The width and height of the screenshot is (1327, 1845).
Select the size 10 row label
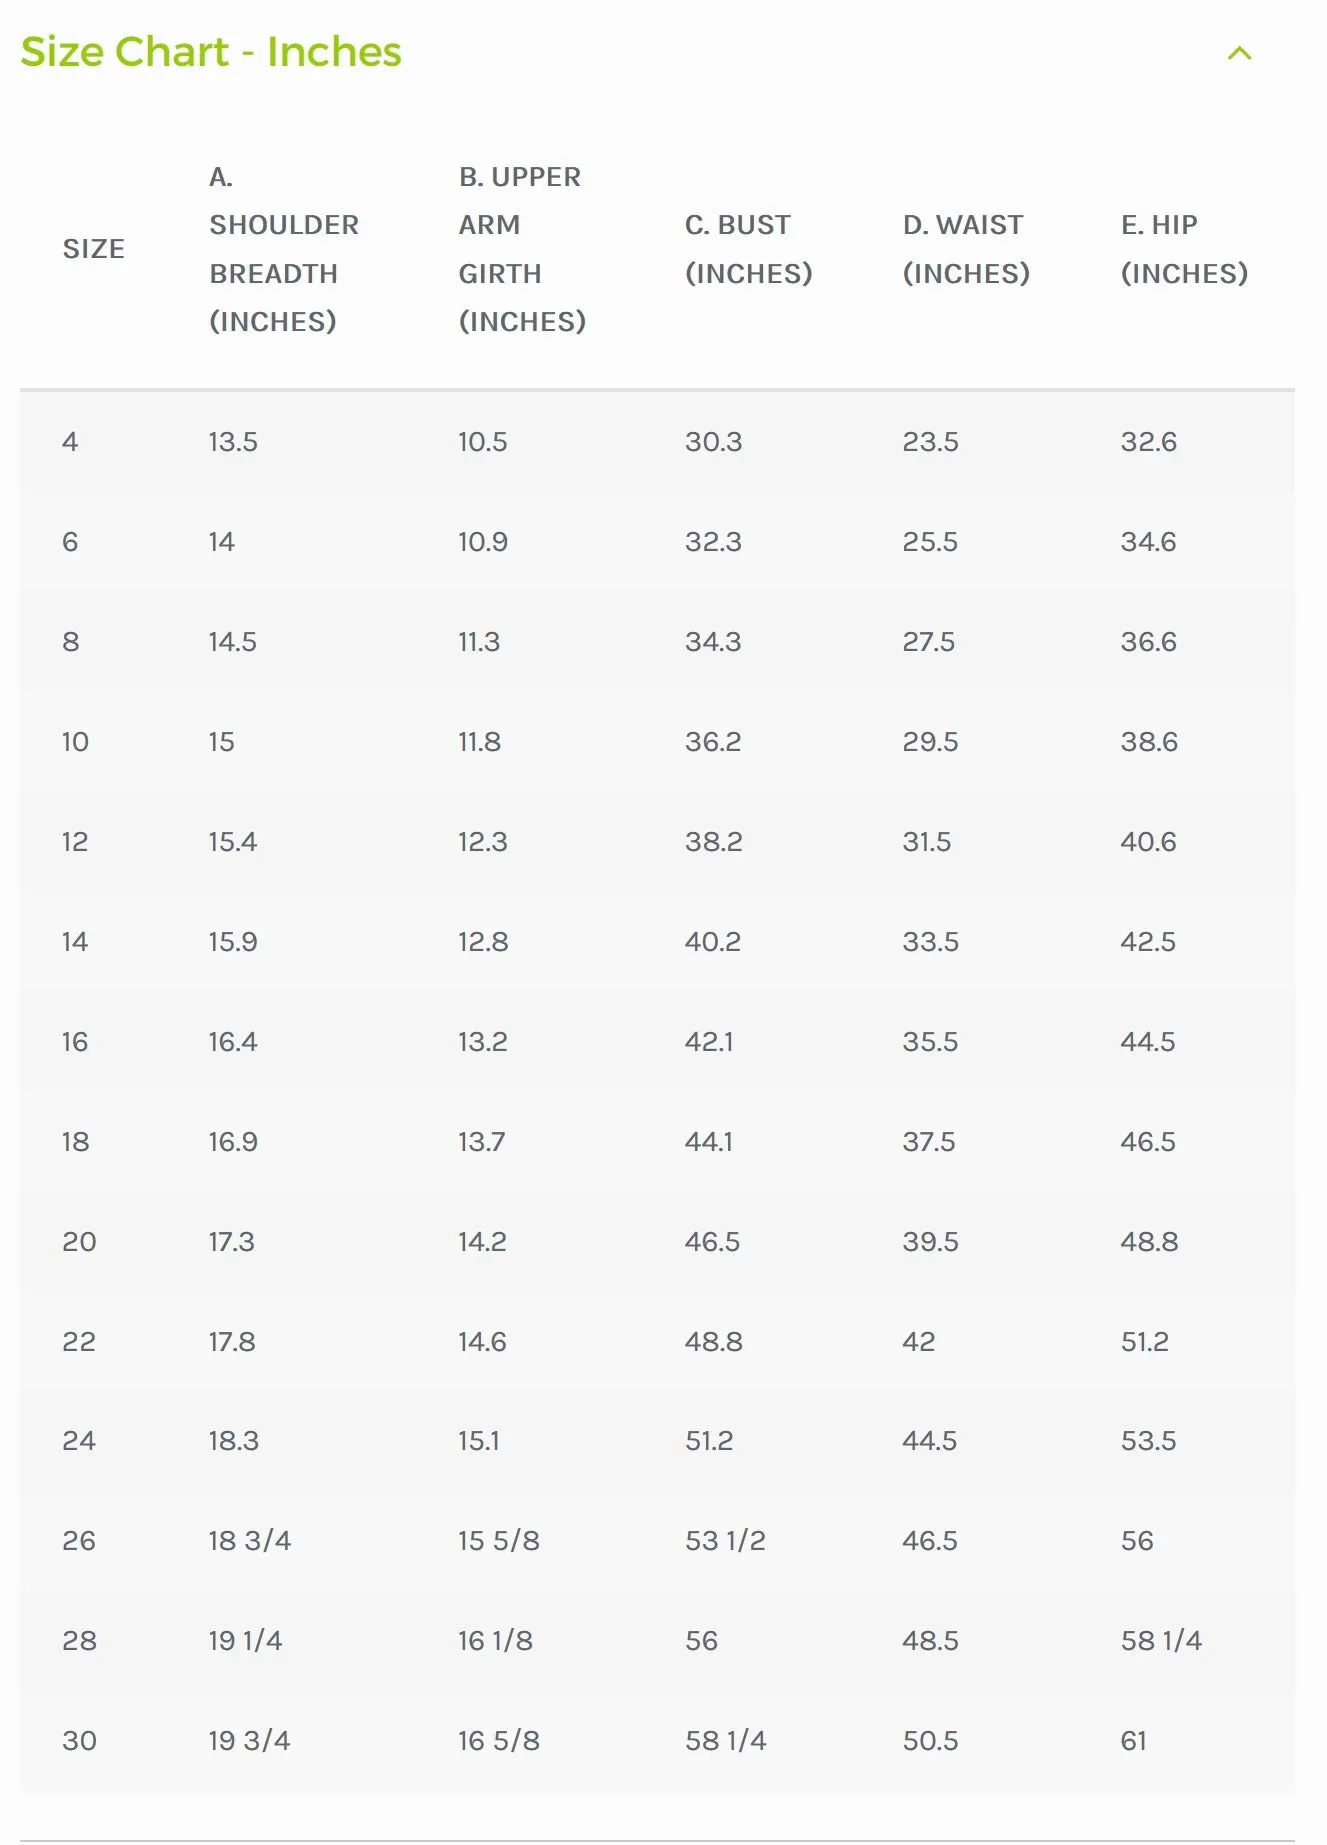(x=75, y=742)
